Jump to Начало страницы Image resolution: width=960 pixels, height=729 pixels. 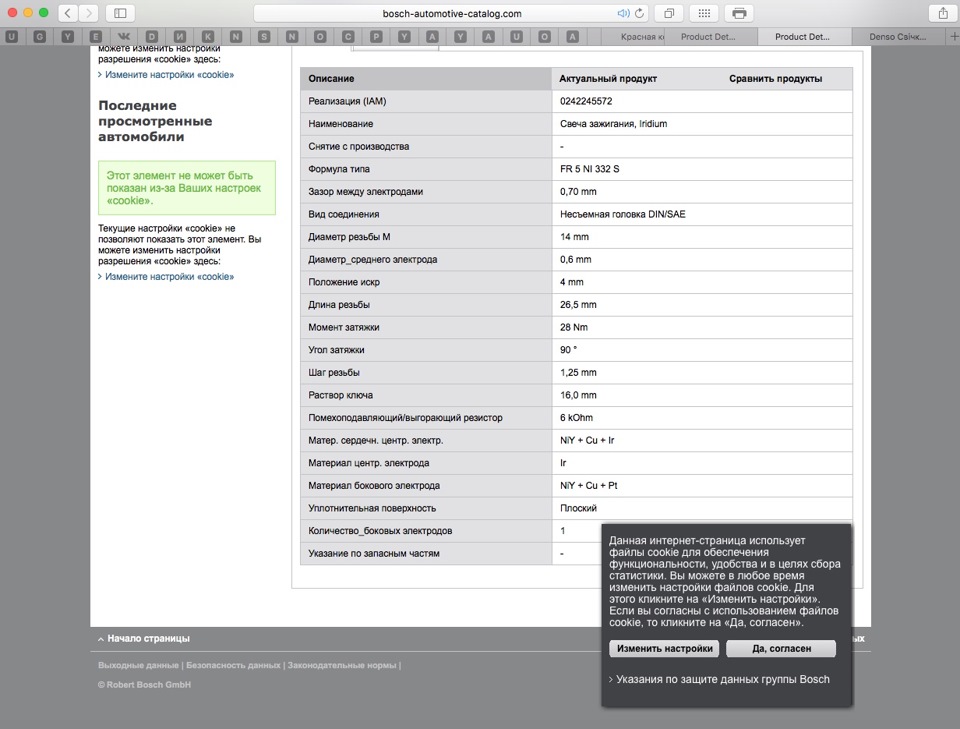pyautogui.click(x=148, y=638)
